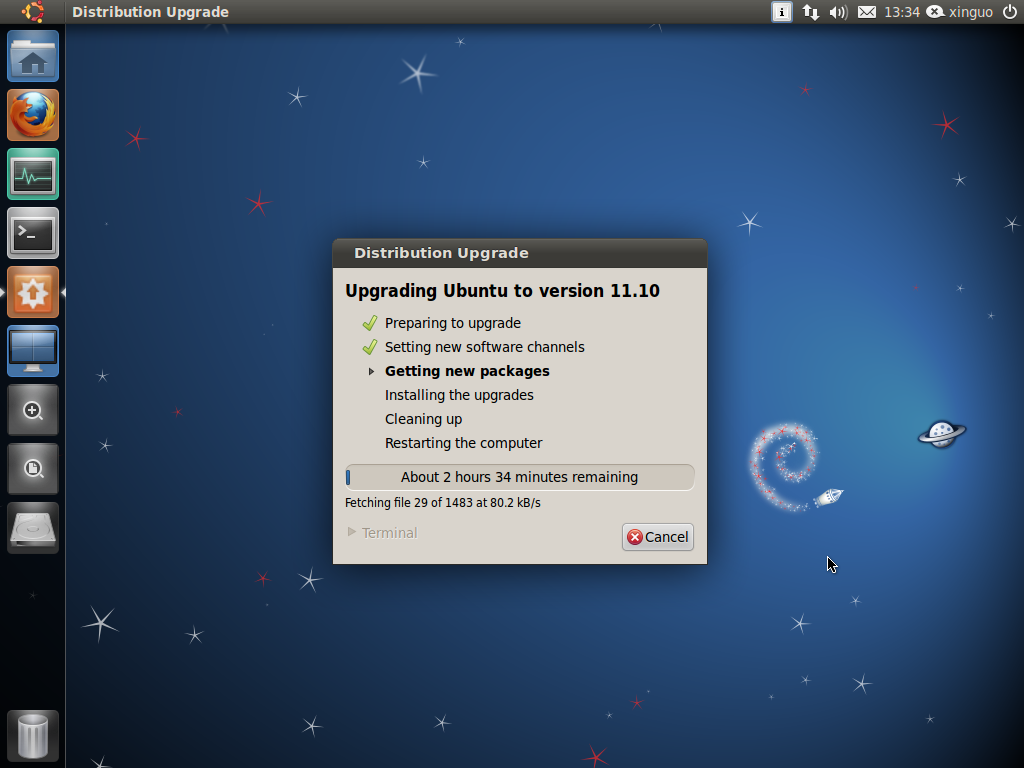Open the Terminal launcher icon

(x=33, y=233)
